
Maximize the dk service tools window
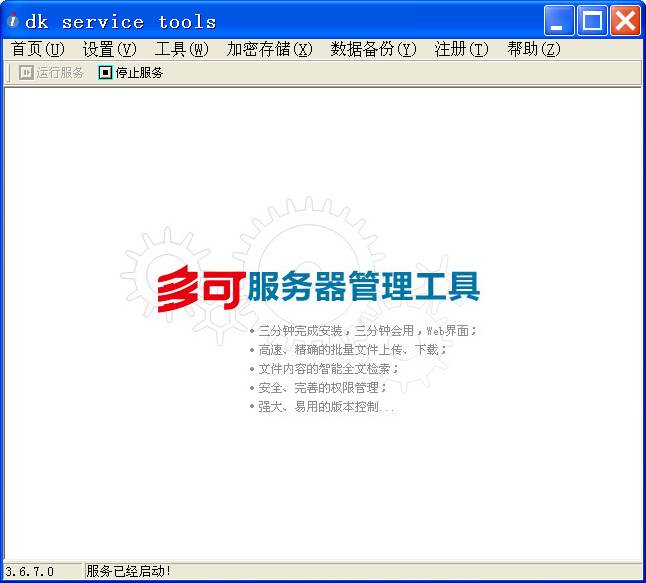(592, 20)
